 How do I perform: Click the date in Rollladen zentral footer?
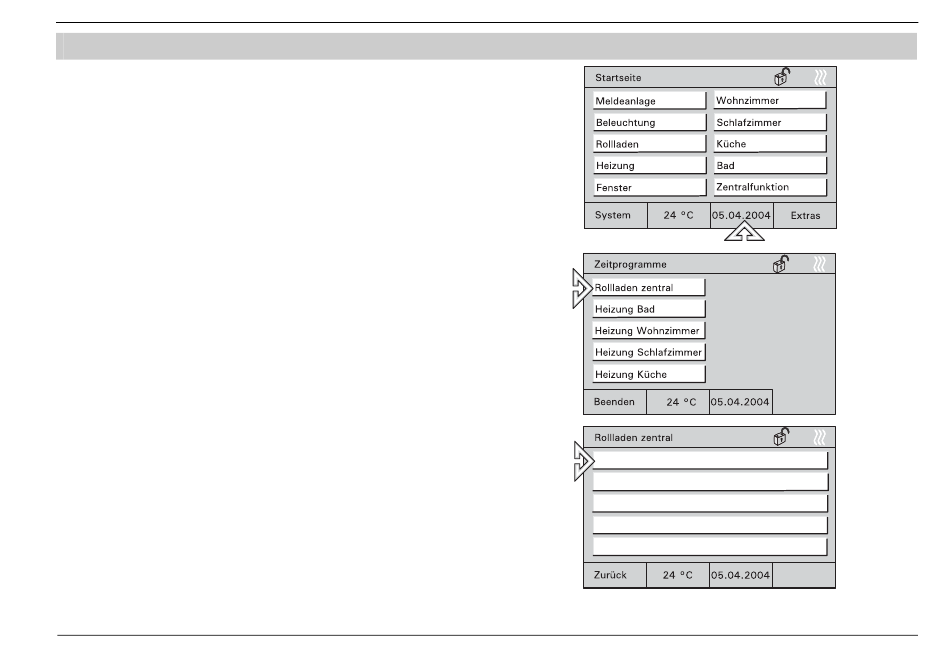click(x=740, y=575)
